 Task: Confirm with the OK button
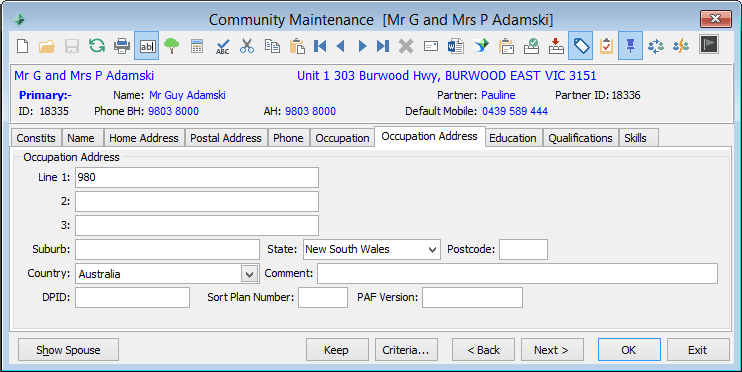tap(629, 350)
